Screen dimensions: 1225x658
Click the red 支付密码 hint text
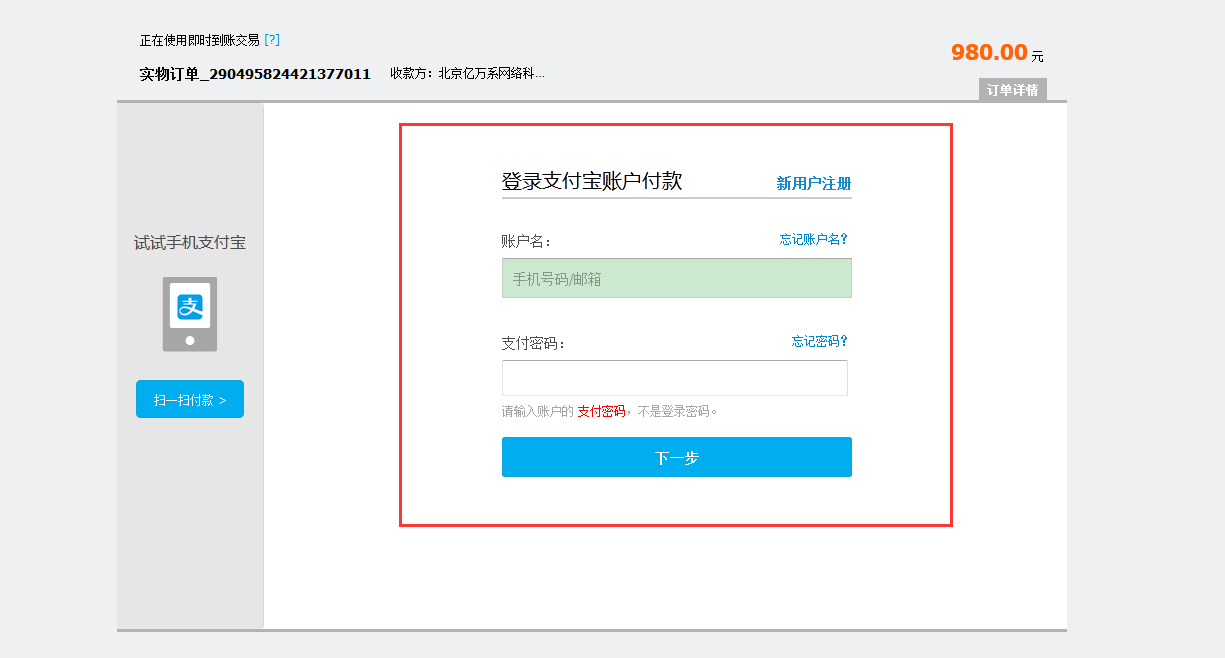(601, 411)
